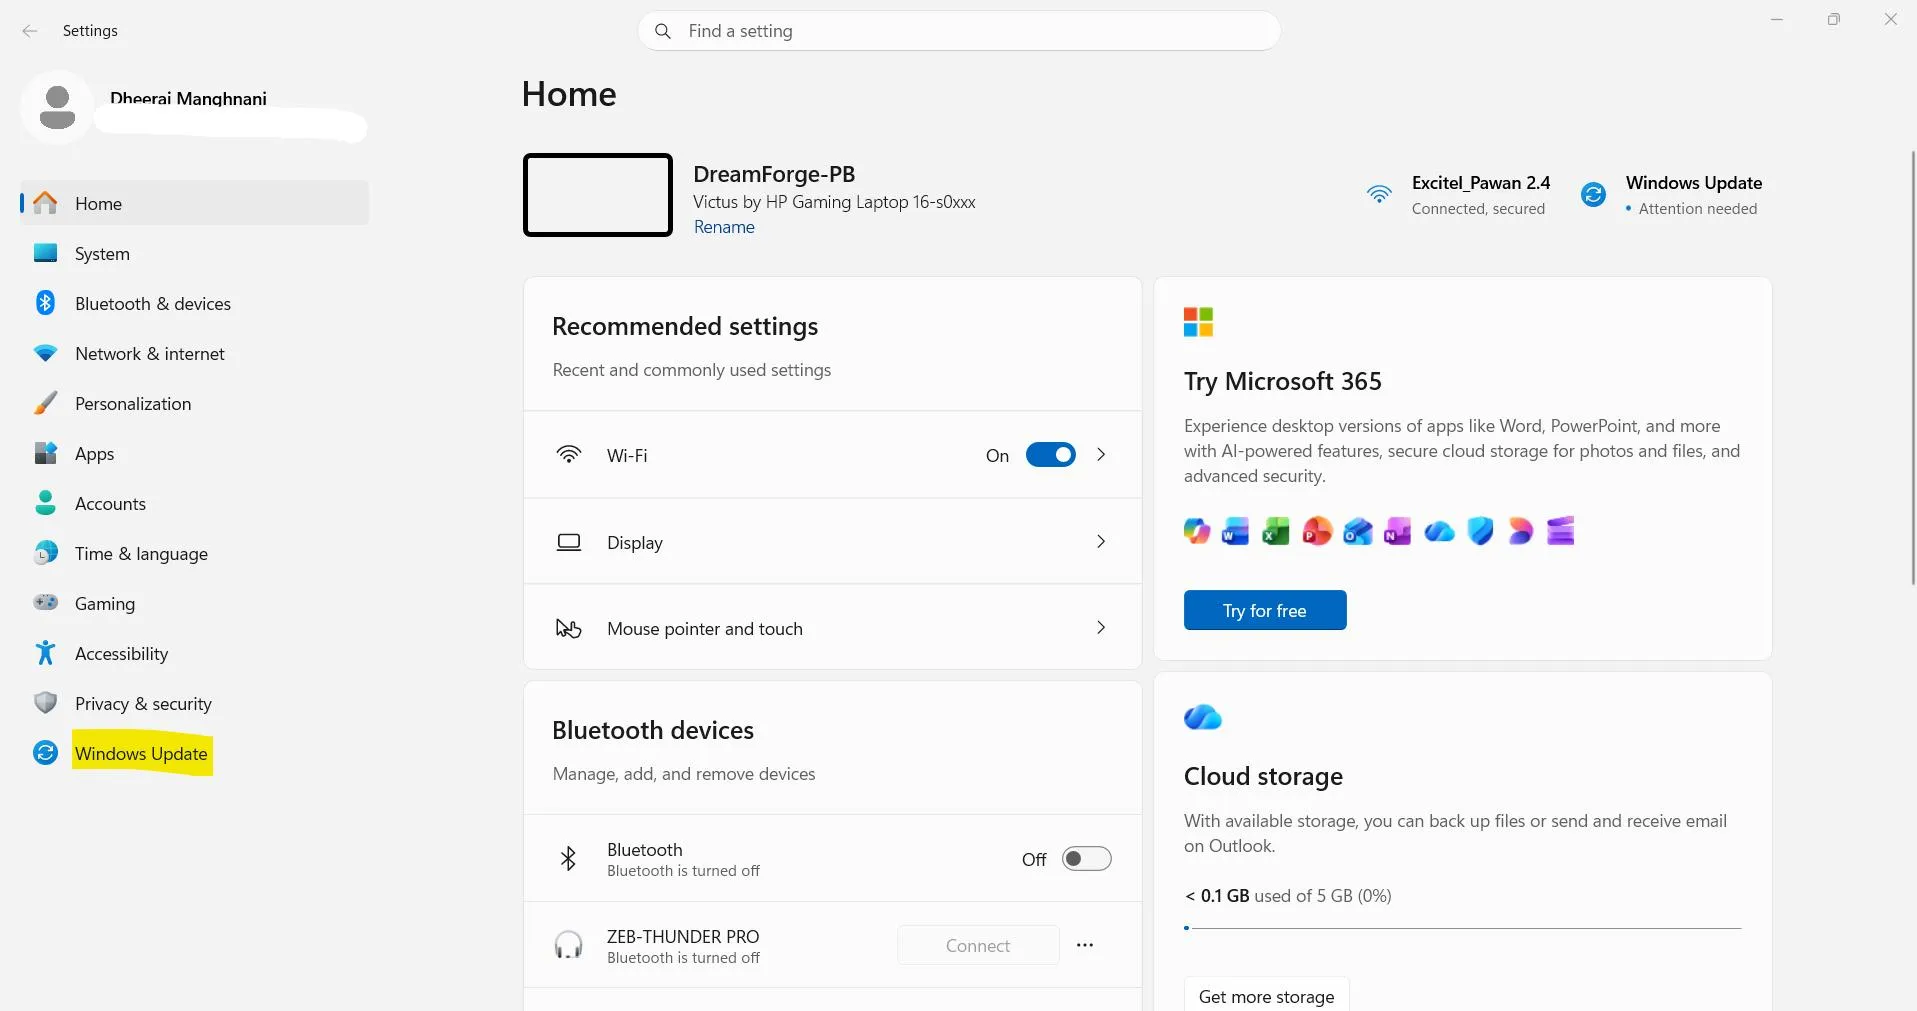Screen dimensions: 1917x1011
Task: Open Accessibility settings
Action: pos(194,653)
